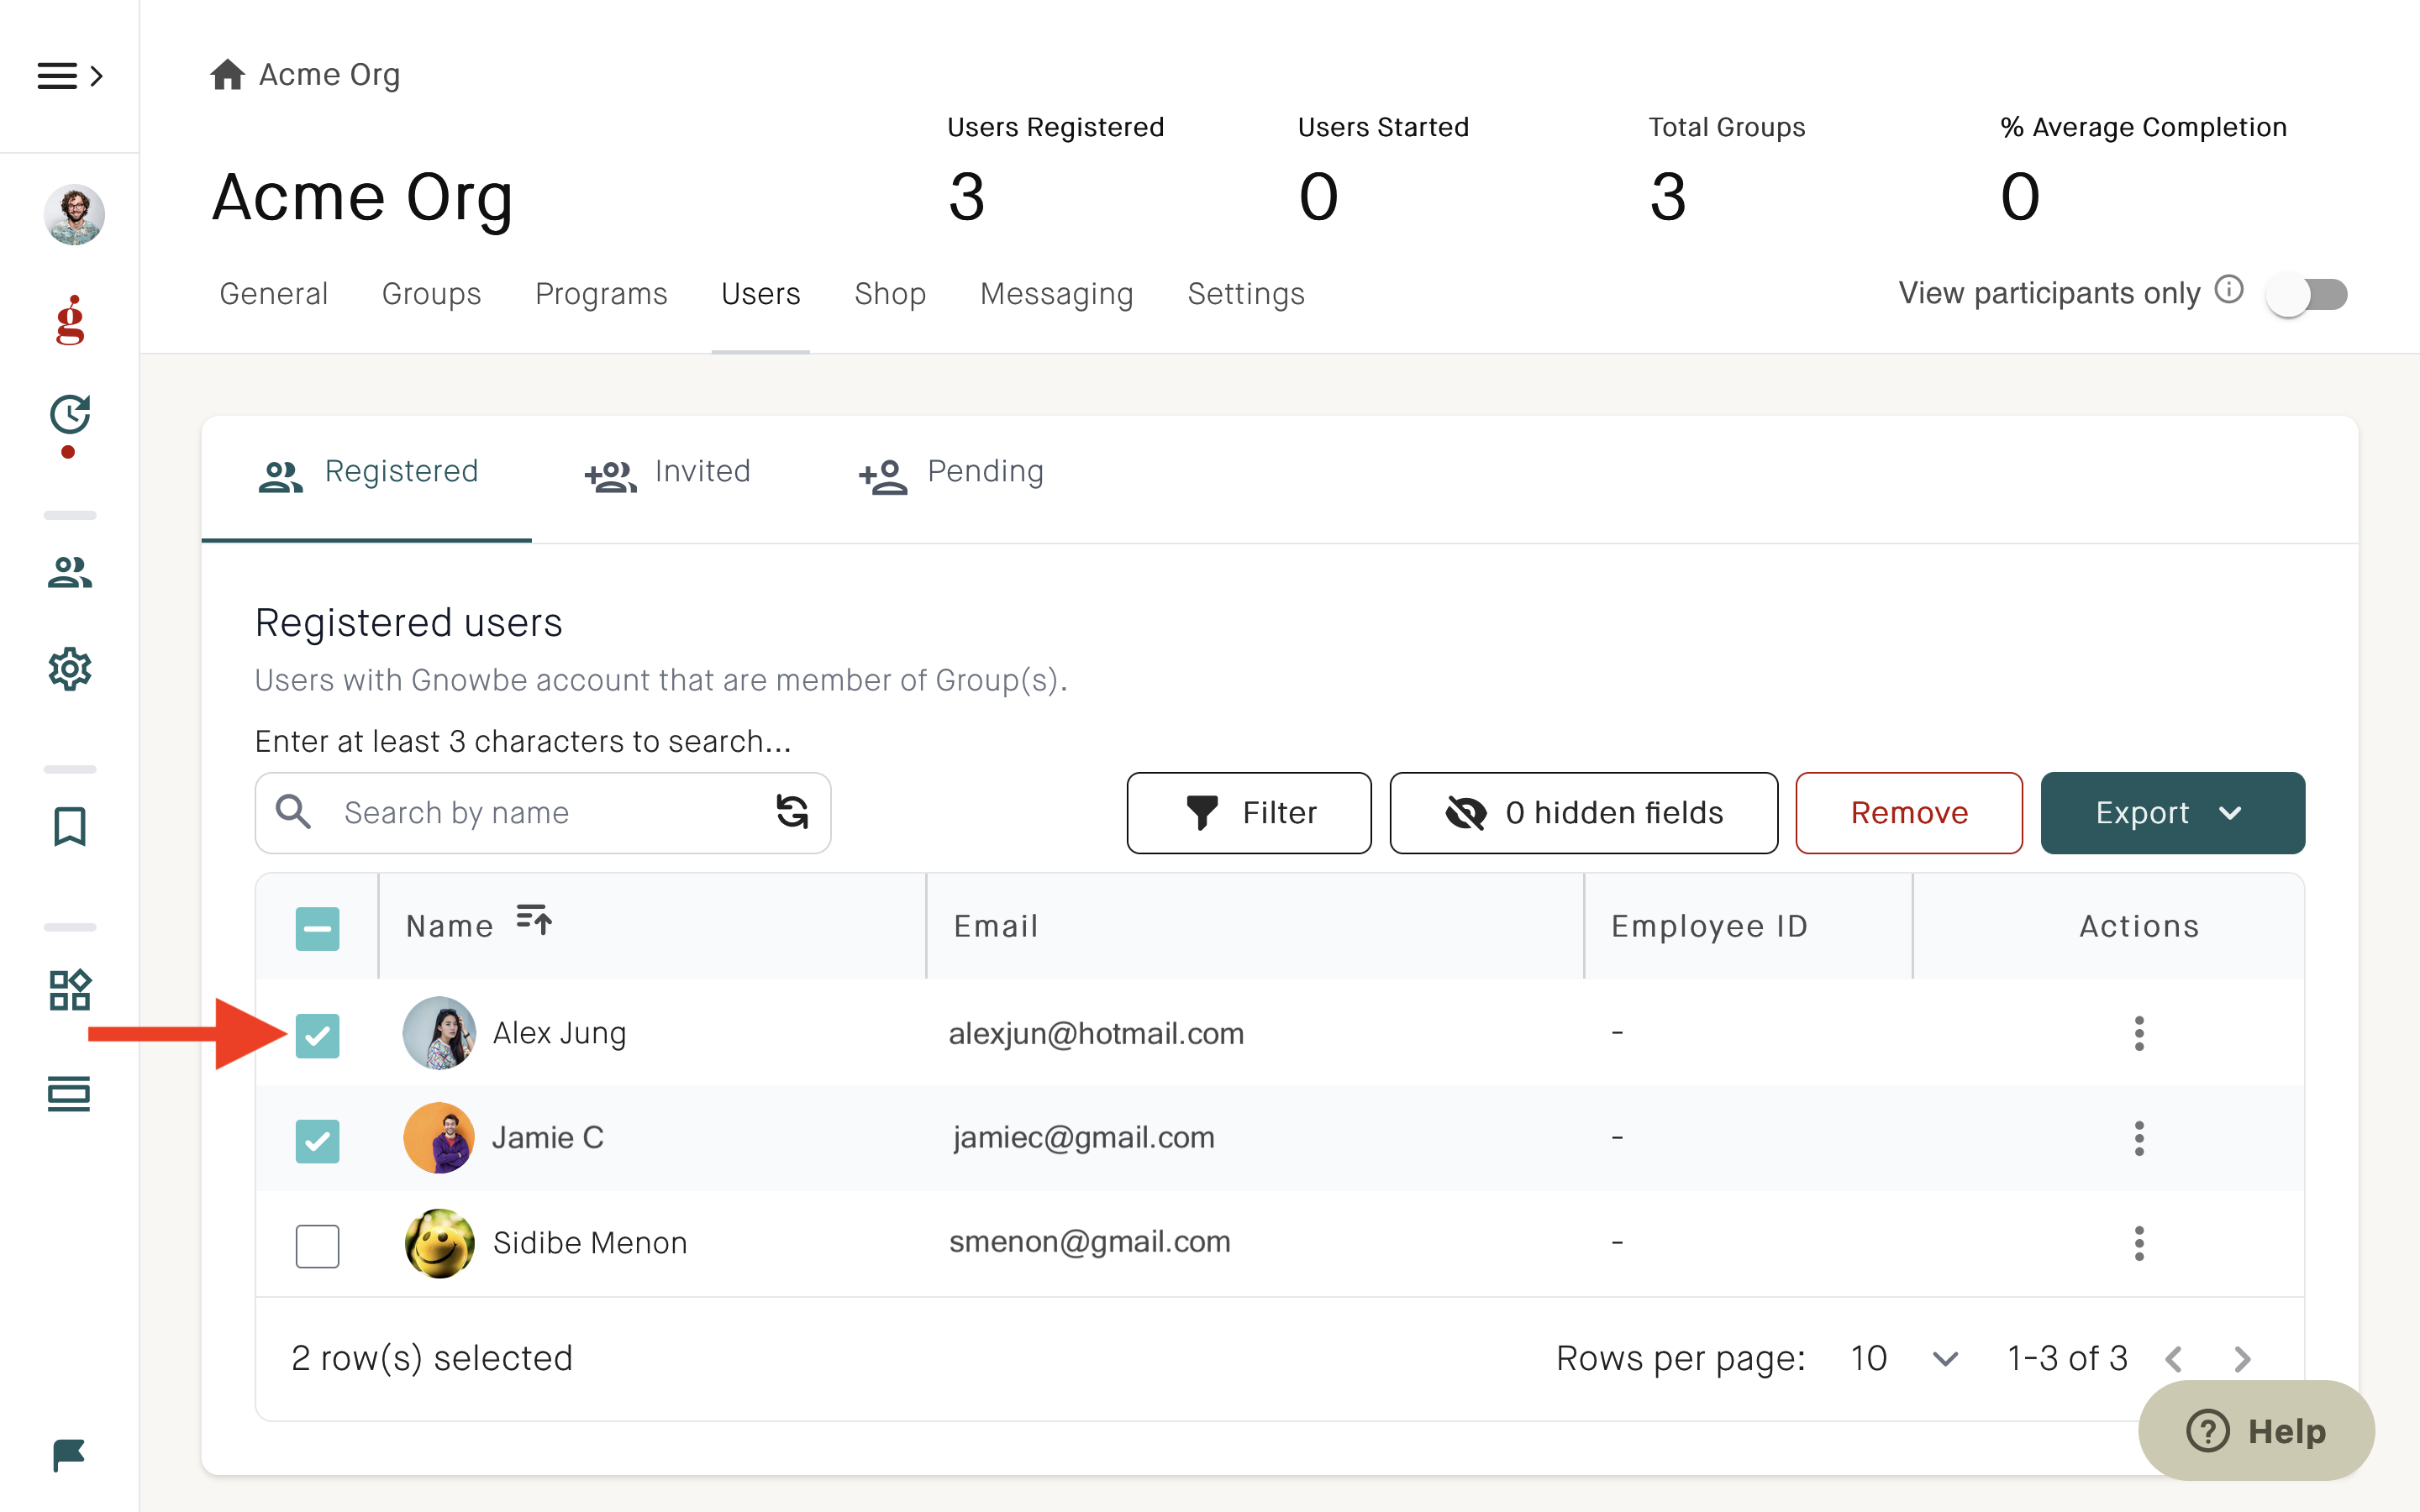Switch to the Messaging tab

pyautogui.click(x=1056, y=294)
